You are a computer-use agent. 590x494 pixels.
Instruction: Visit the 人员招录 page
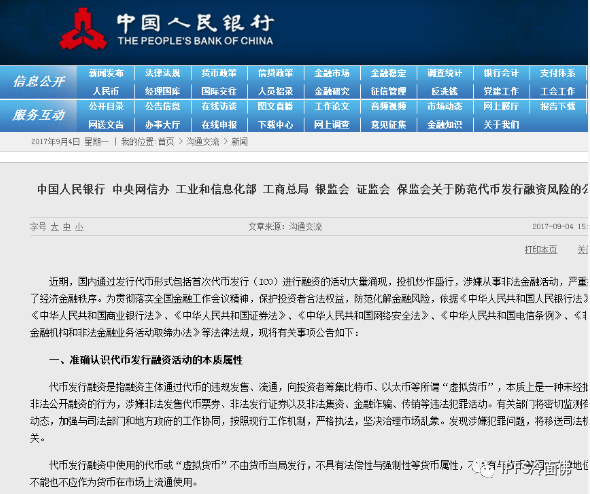275,91
